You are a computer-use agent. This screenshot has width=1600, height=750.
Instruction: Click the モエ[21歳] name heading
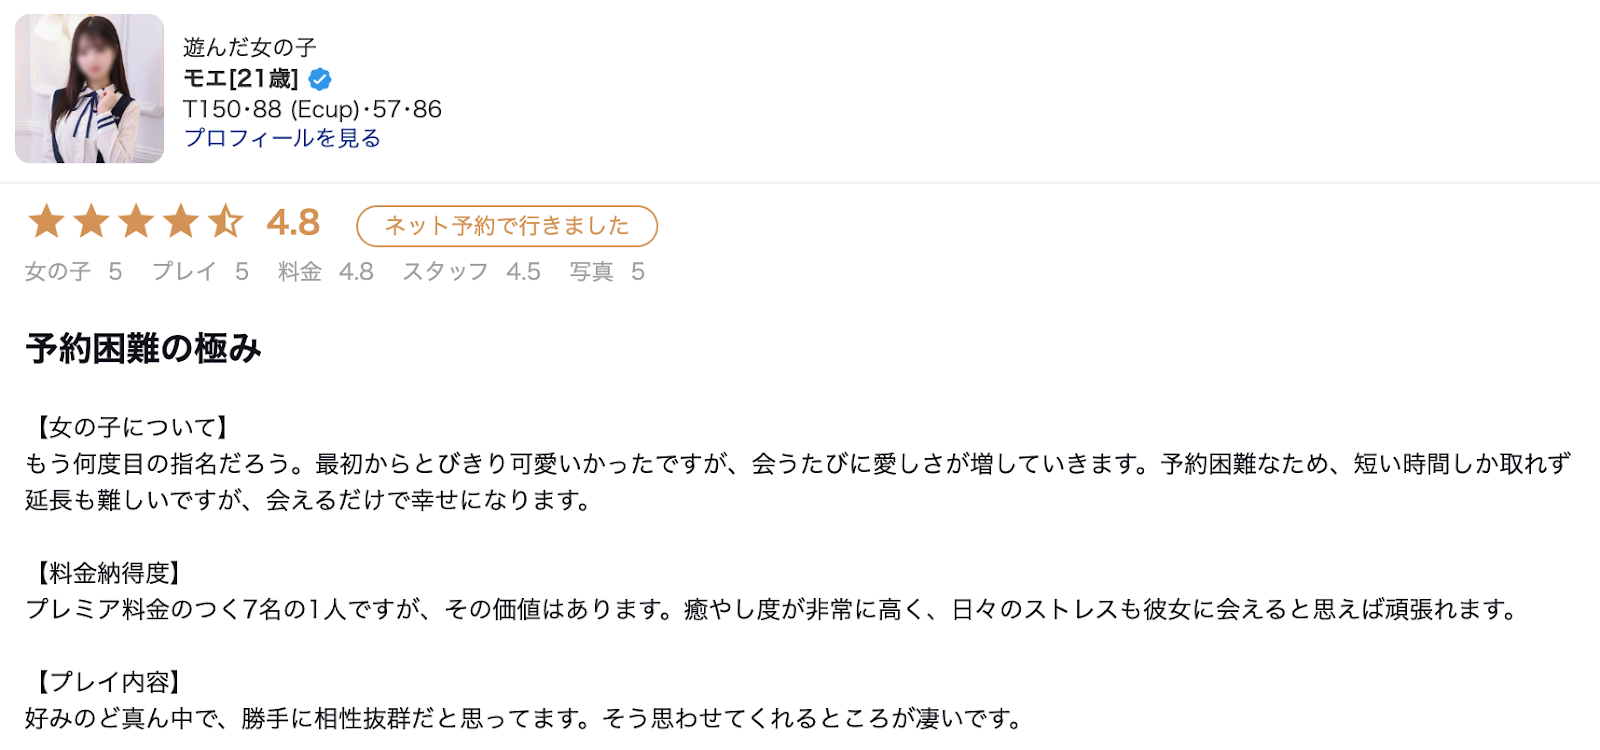241,78
